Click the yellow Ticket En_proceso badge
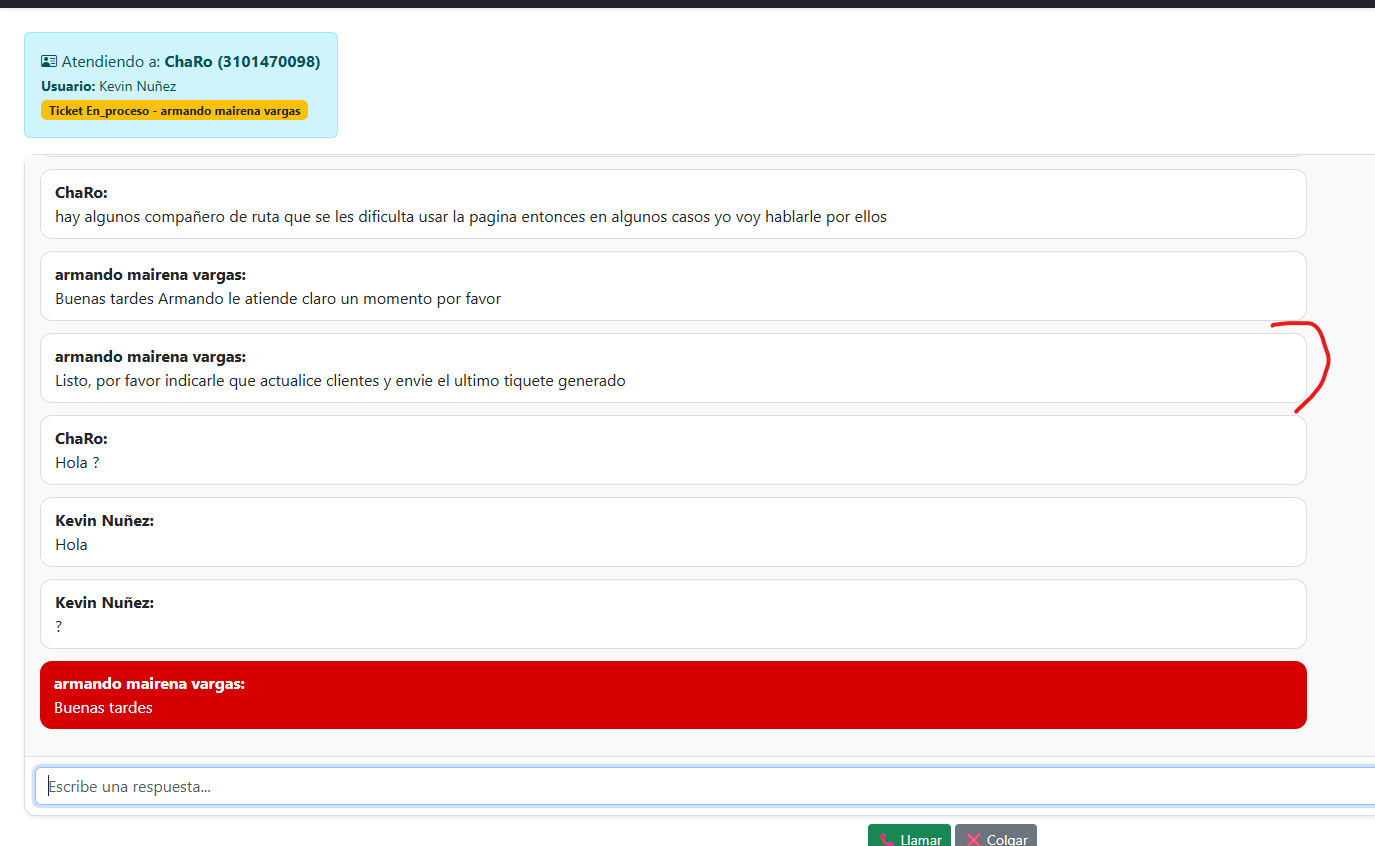The height and width of the screenshot is (846, 1375). point(174,110)
